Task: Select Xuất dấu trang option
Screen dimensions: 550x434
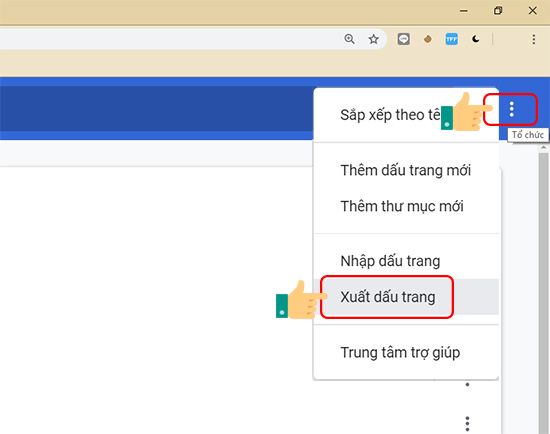Action: pos(406,297)
